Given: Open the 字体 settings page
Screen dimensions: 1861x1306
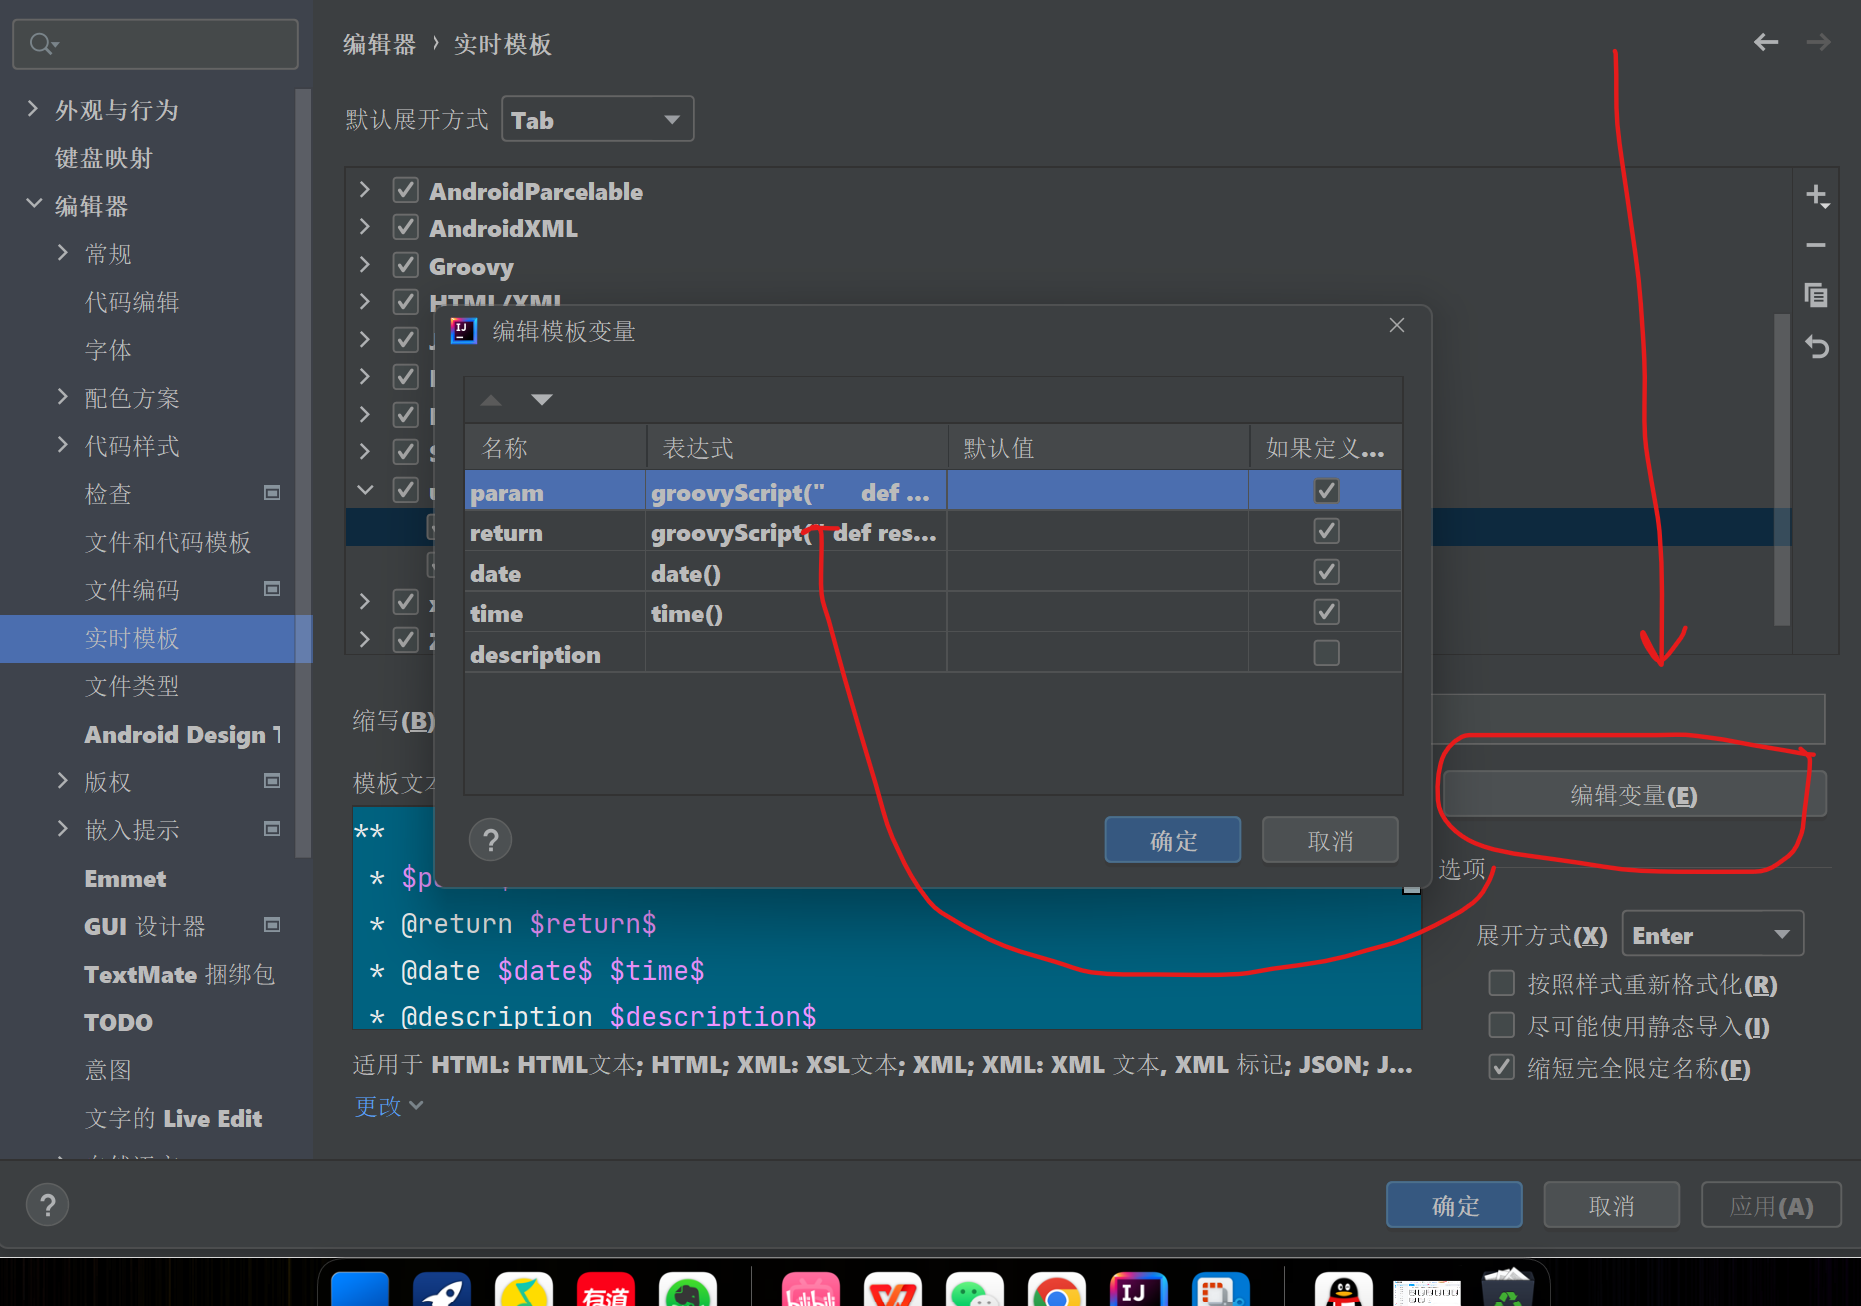Looking at the screenshot, I should [108, 350].
